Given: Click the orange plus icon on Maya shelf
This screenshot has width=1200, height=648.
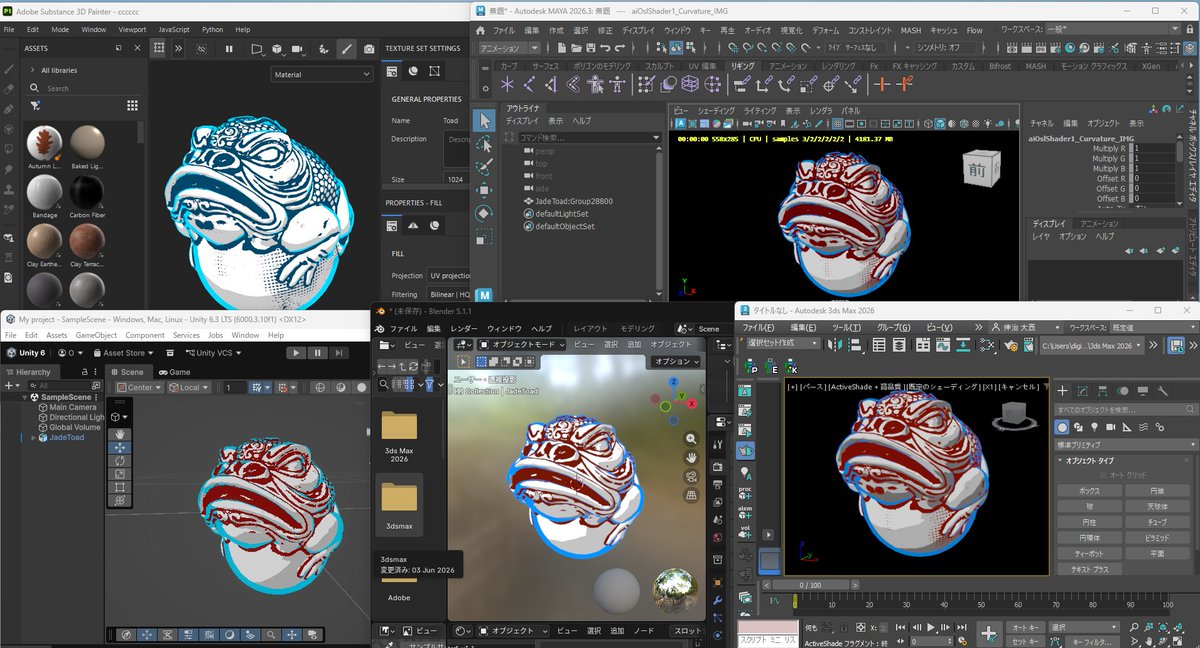Looking at the screenshot, I should [x=881, y=84].
